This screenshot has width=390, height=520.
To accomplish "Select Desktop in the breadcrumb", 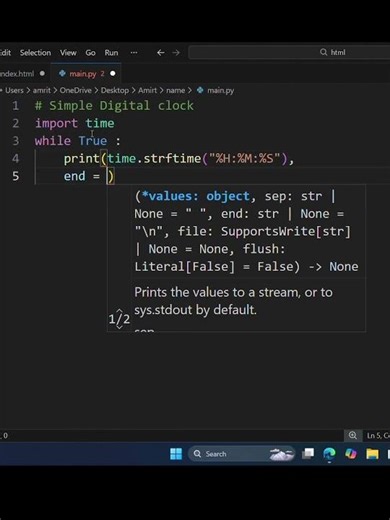I will pyautogui.click(x=115, y=90).
